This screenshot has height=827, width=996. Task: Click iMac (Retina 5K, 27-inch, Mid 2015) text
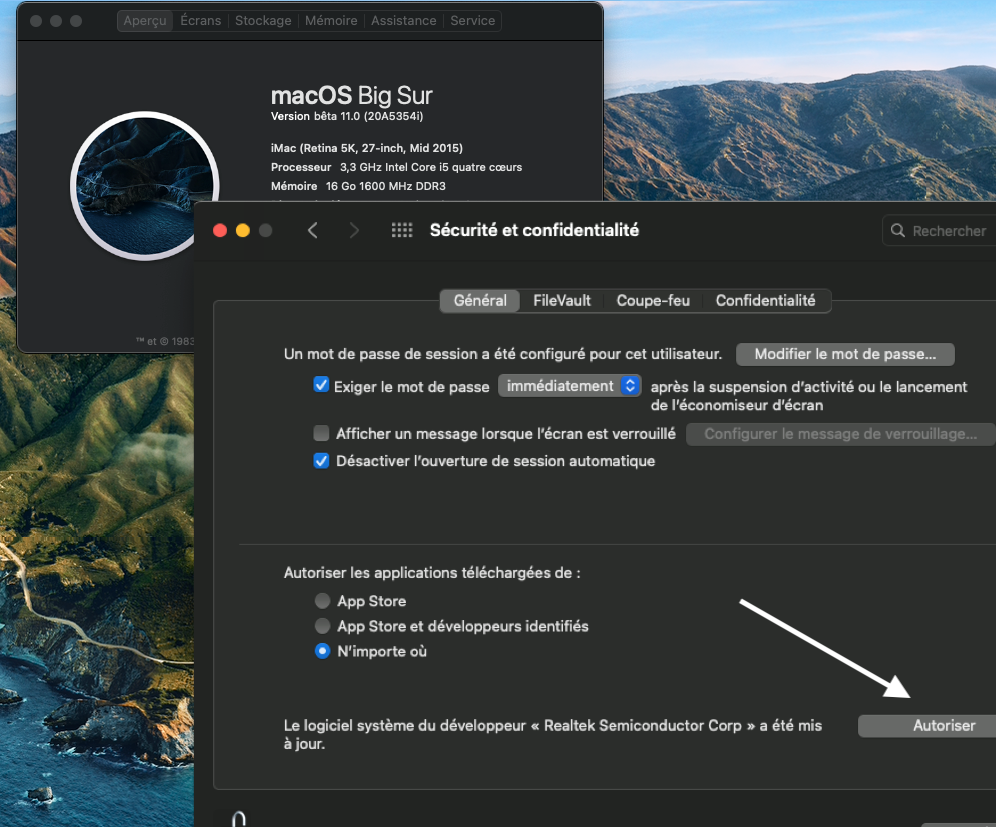tap(367, 148)
